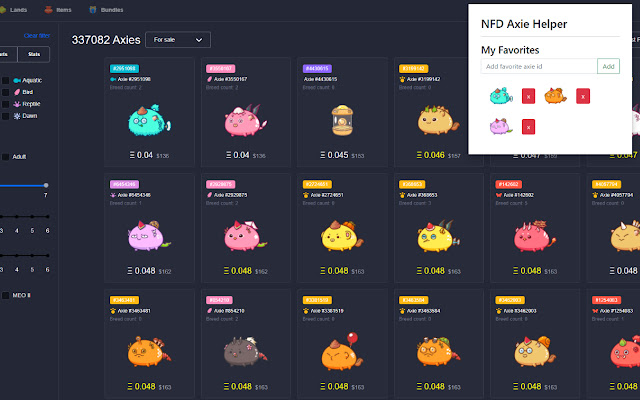Open the Axie #2951098 name link
Viewport: 640px width, 400px height.
click(x=134, y=79)
